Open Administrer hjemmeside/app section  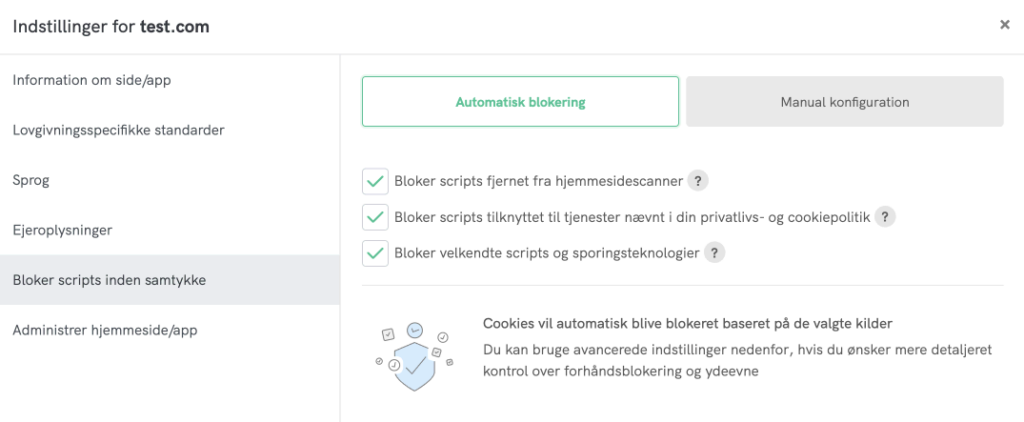coord(111,330)
